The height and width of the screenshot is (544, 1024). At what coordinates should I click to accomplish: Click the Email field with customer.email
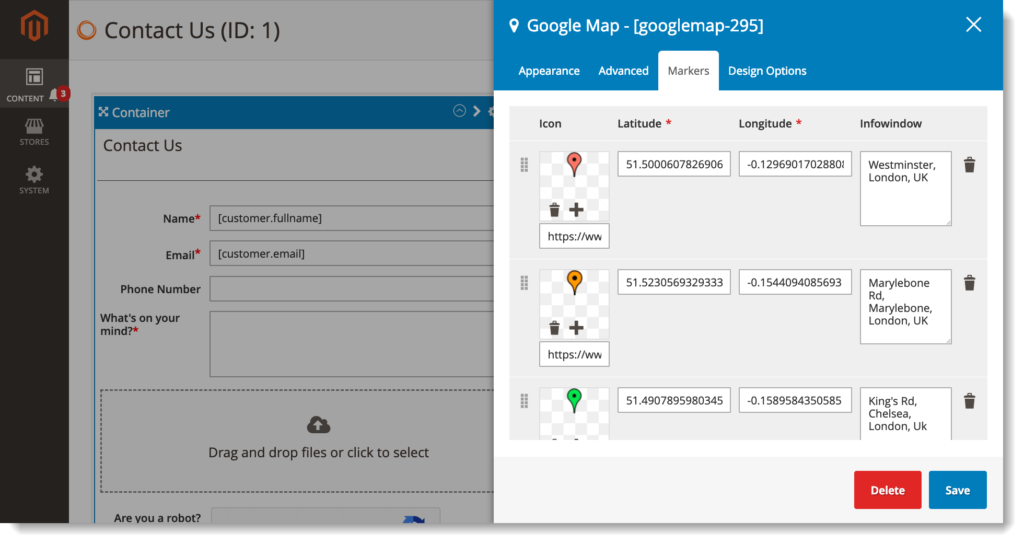[351, 253]
